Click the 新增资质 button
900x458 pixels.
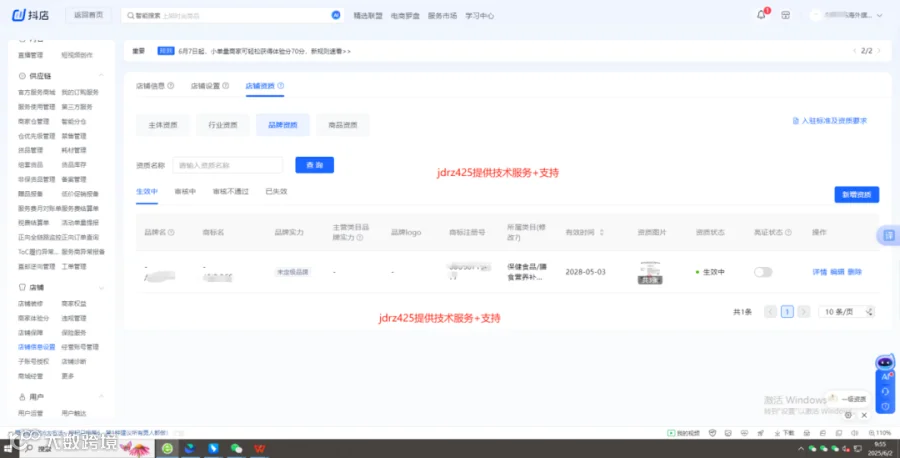click(x=856, y=195)
